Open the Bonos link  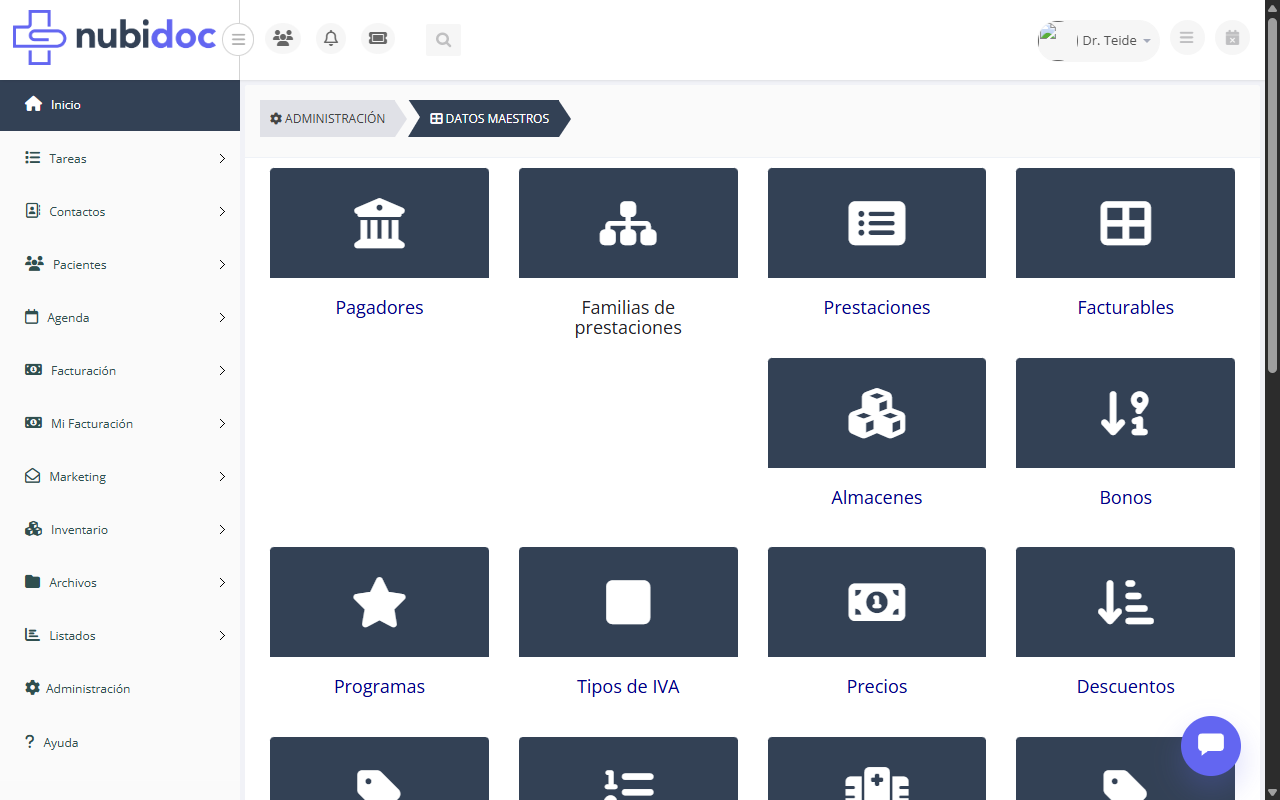pyautogui.click(x=1125, y=498)
